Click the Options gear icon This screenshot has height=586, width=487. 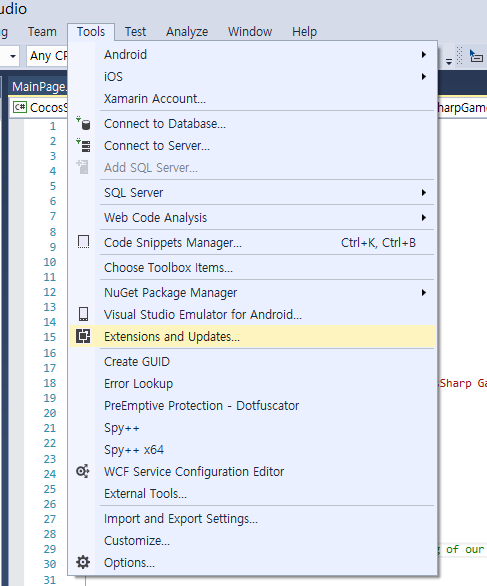pyautogui.click(x=83, y=562)
